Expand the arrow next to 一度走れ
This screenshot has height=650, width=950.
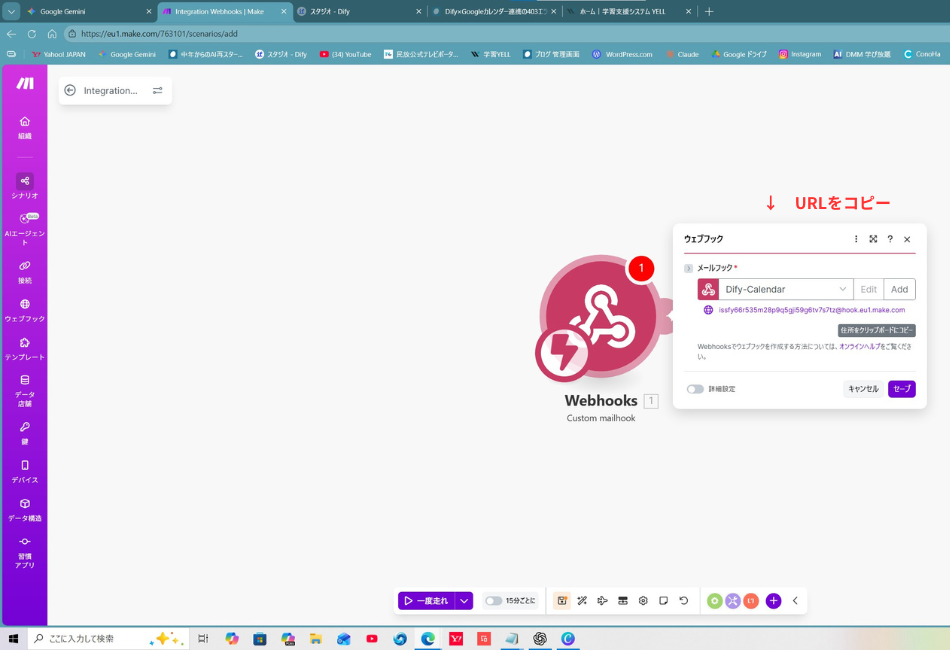[464, 601]
